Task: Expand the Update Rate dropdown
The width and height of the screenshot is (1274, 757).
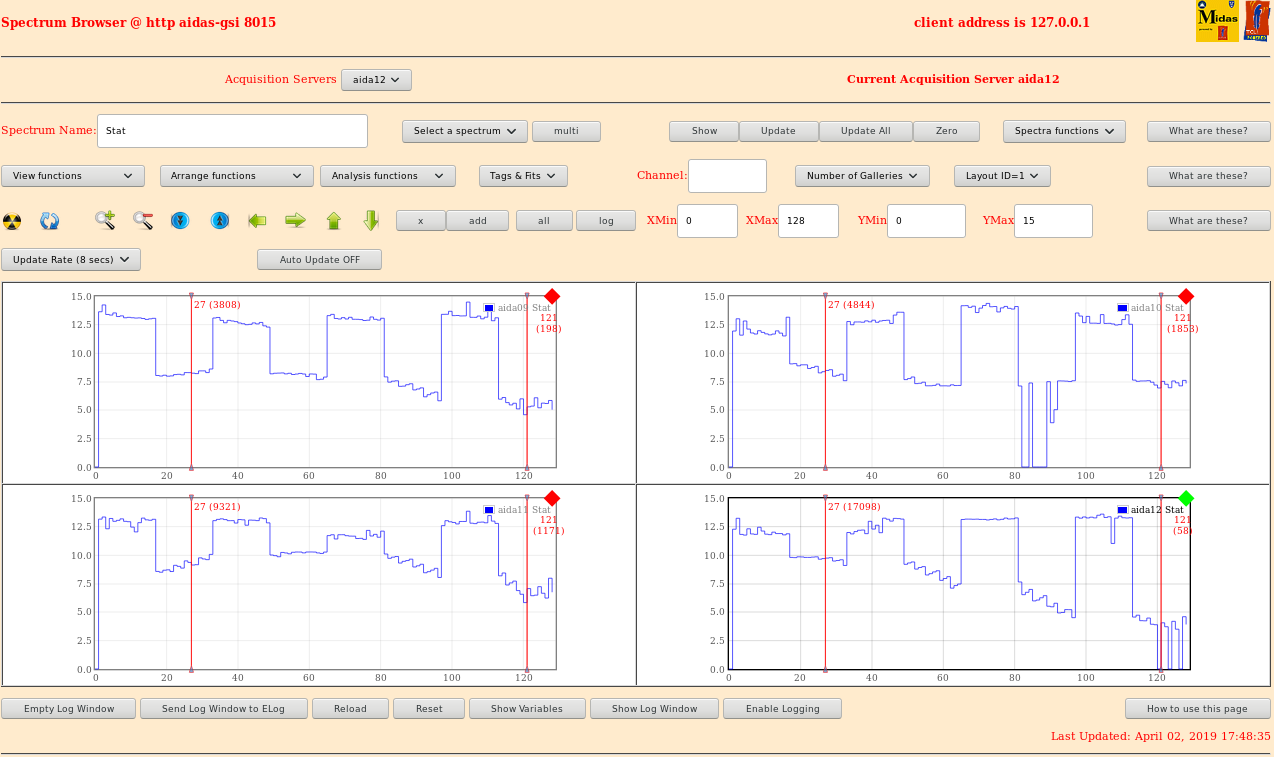Action: click(71, 260)
